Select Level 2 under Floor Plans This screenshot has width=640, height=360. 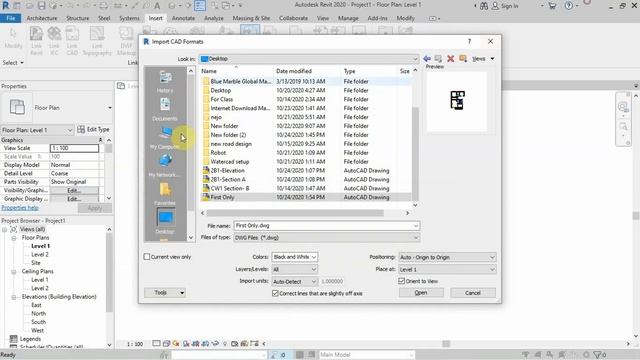click(40, 254)
